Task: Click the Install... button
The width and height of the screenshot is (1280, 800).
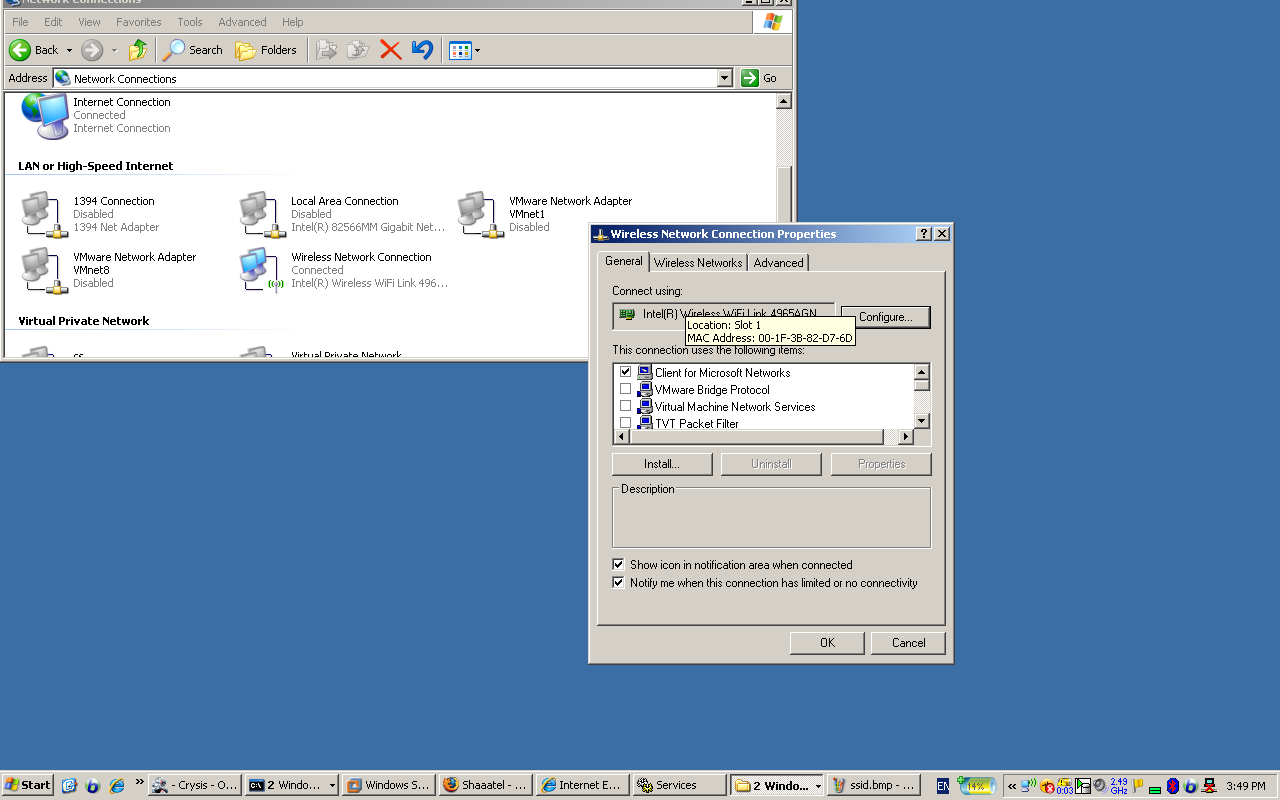Action: click(x=662, y=464)
